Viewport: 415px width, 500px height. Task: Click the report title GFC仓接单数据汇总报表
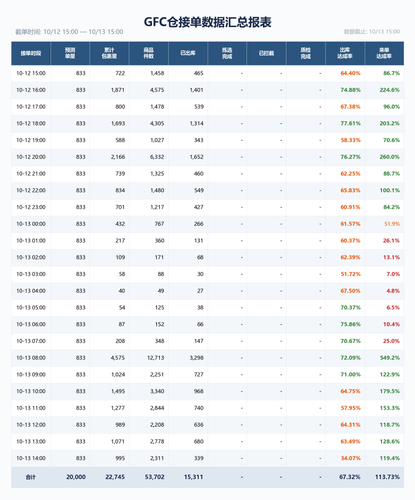207,22
